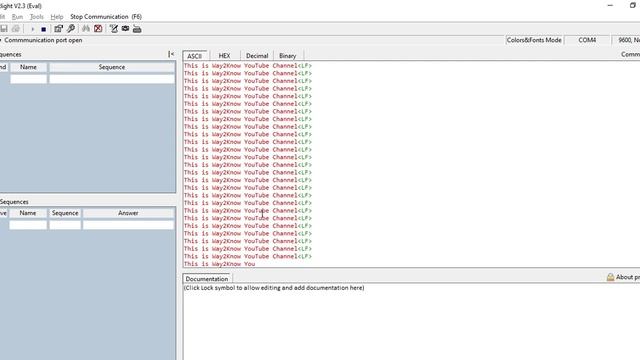Switch to the HEX tab

click(224, 56)
